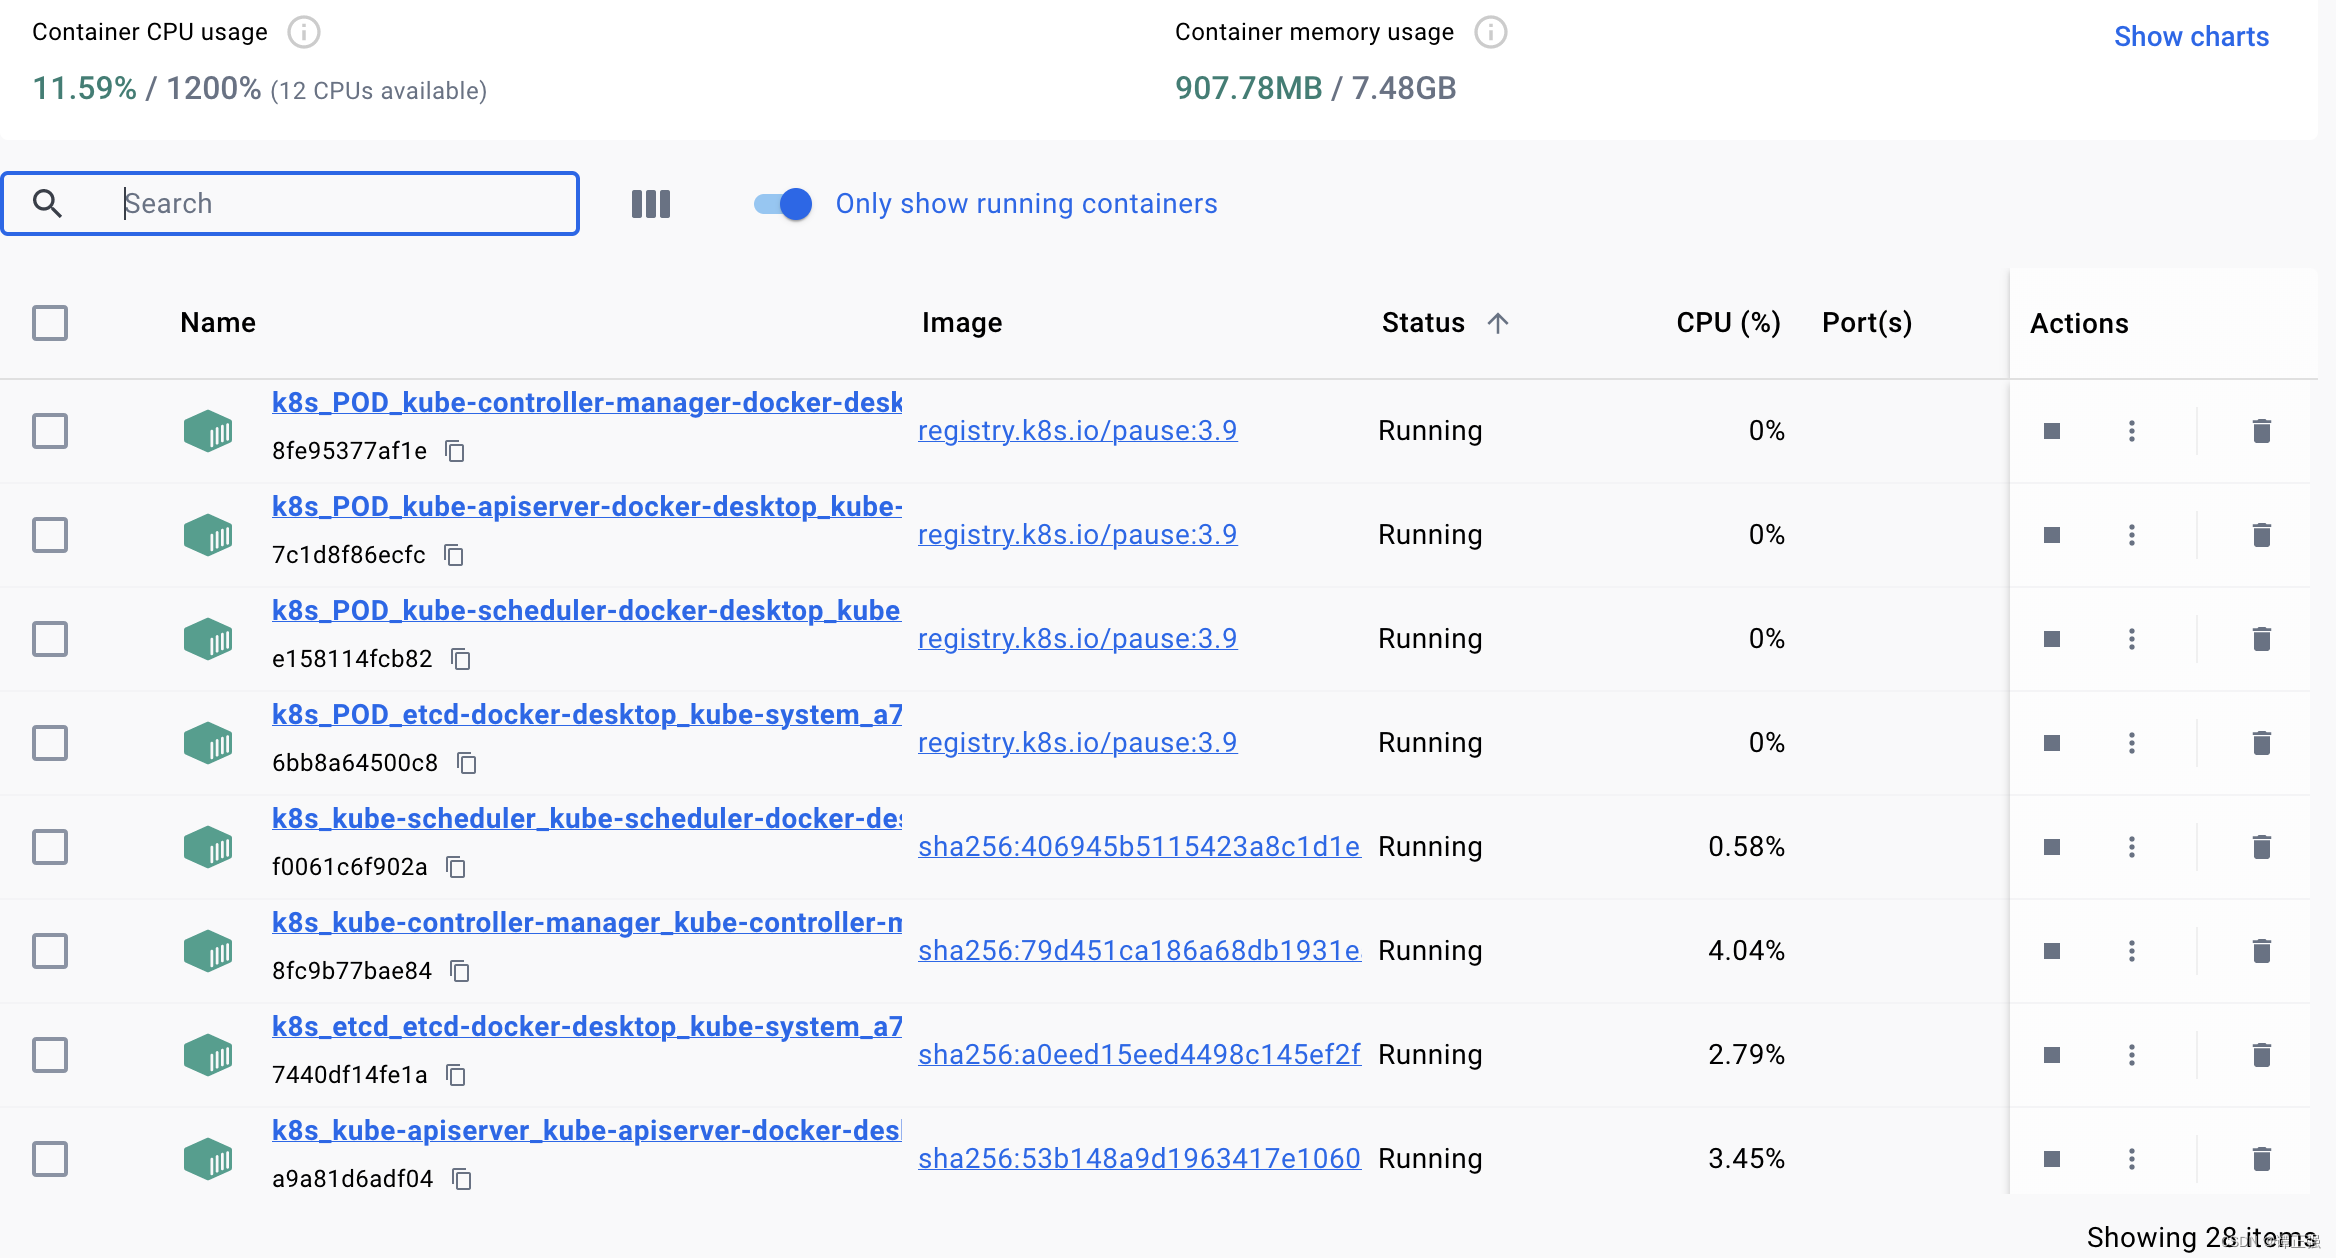Copy container ID 7440df14fe1a
The width and height of the screenshot is (2336, 1258).
[x=456, y=1075]
